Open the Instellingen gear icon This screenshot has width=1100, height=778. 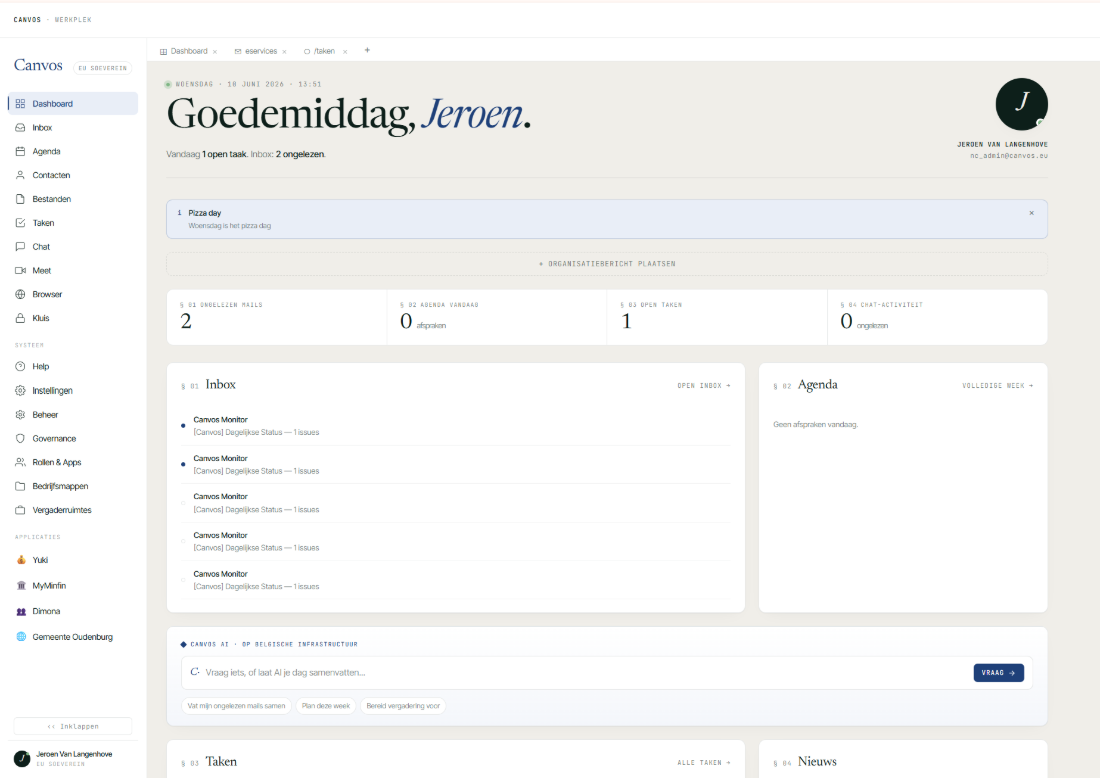point(20,391)
